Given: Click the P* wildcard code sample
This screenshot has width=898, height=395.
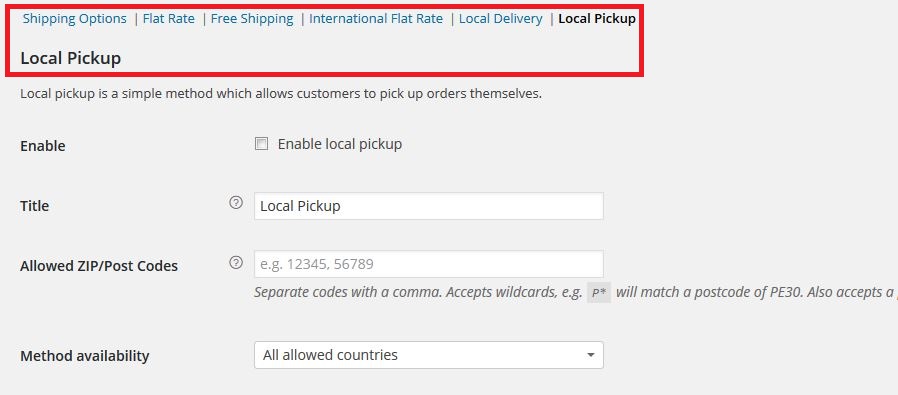Looking at the screenshot, I should (599, 293).
